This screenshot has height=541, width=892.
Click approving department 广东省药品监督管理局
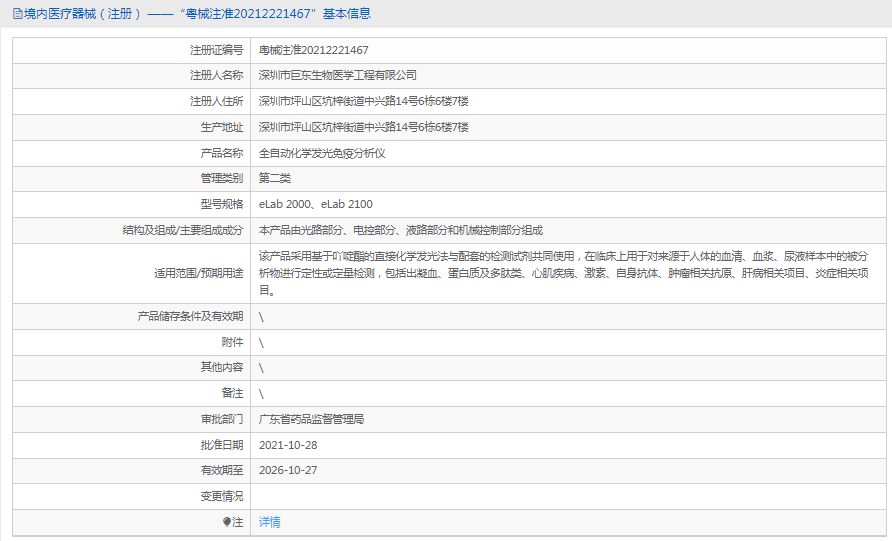click(311, 419)
